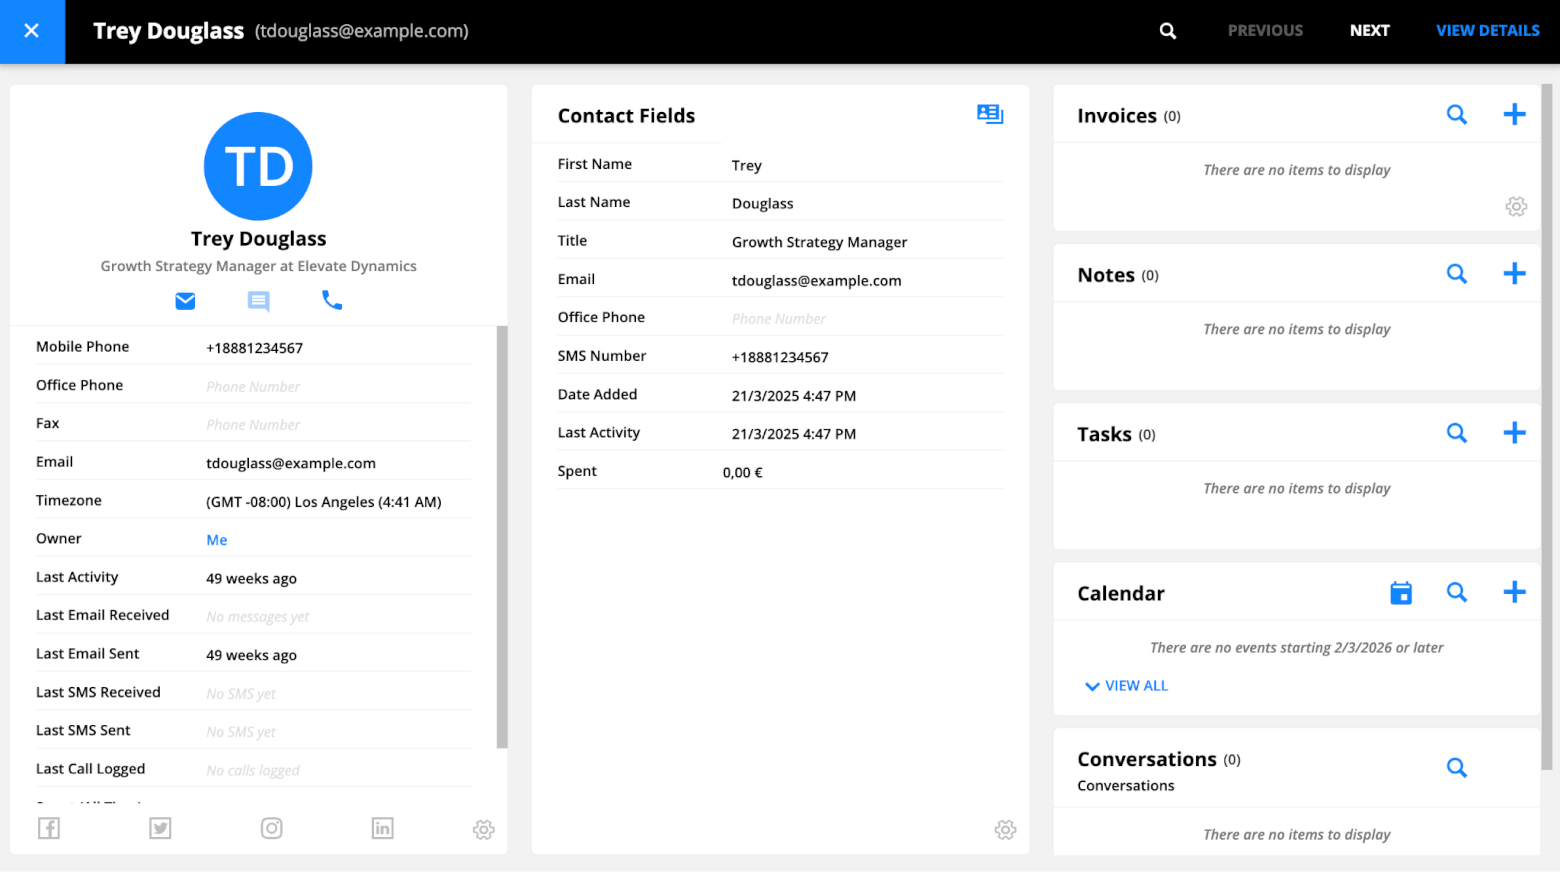Image resolution: width=1560 pixels, height=872 pixels.
Task: Add a new note using the Notes plus icon
Action: [x=1514, y=273]
